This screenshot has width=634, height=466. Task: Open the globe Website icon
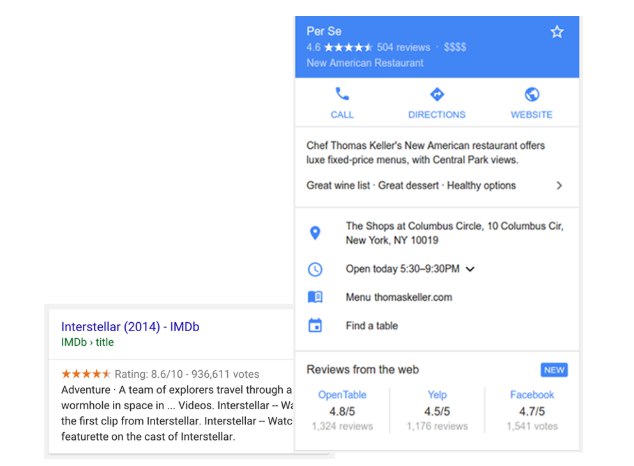(x=532, y=94)
